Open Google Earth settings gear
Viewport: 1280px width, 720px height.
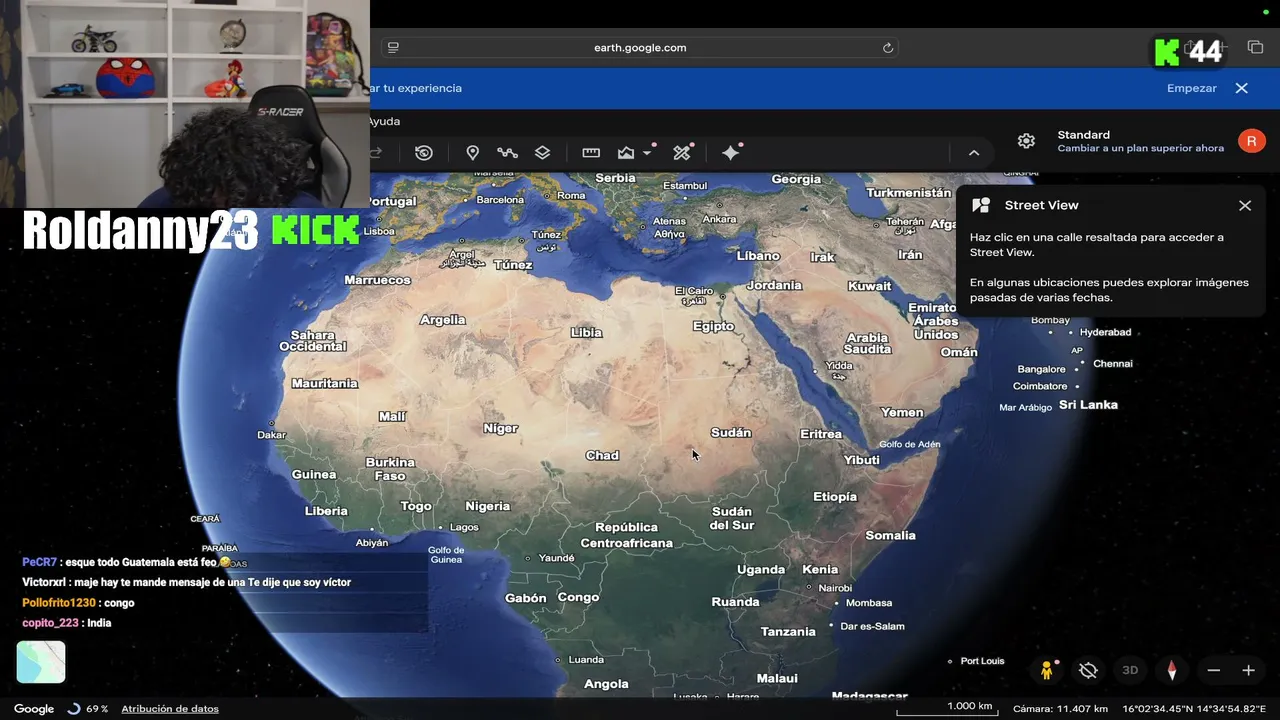(1026, 141)
